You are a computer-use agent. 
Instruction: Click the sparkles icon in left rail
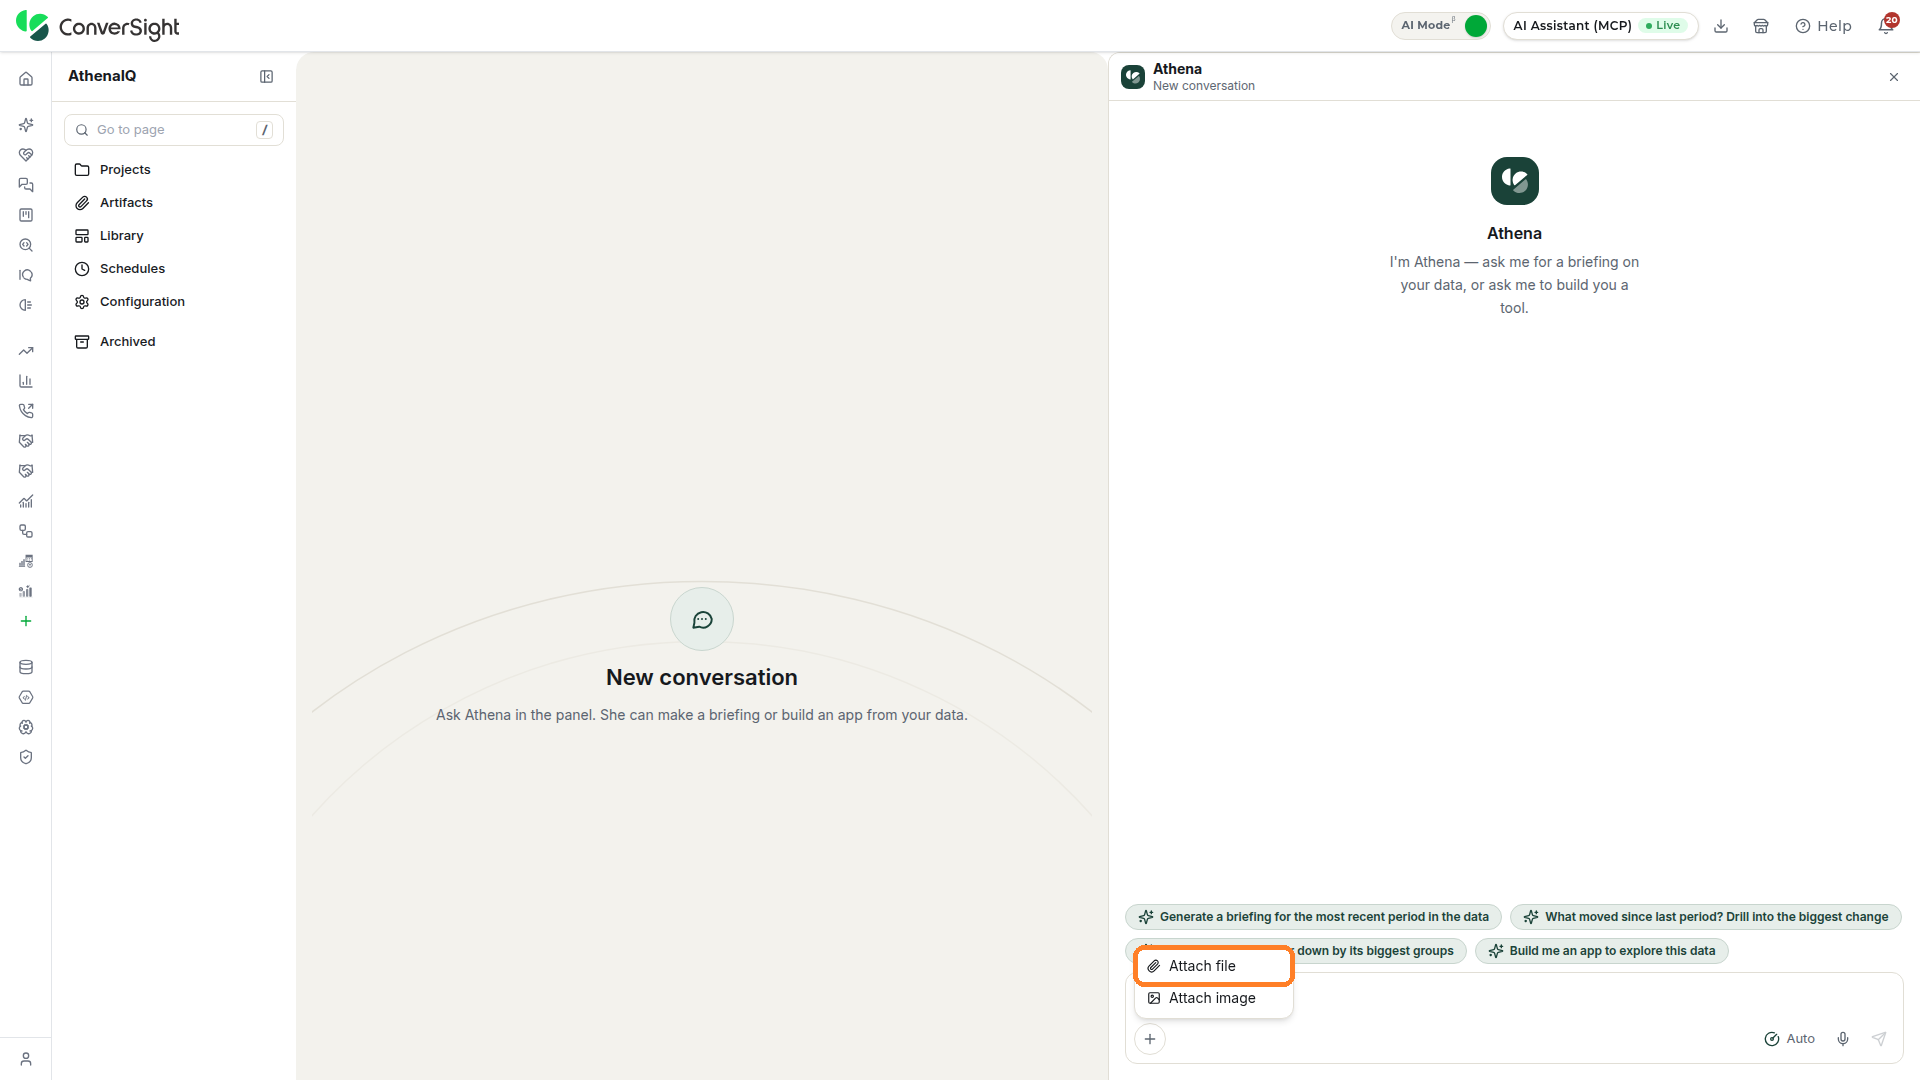click(26, 125)
